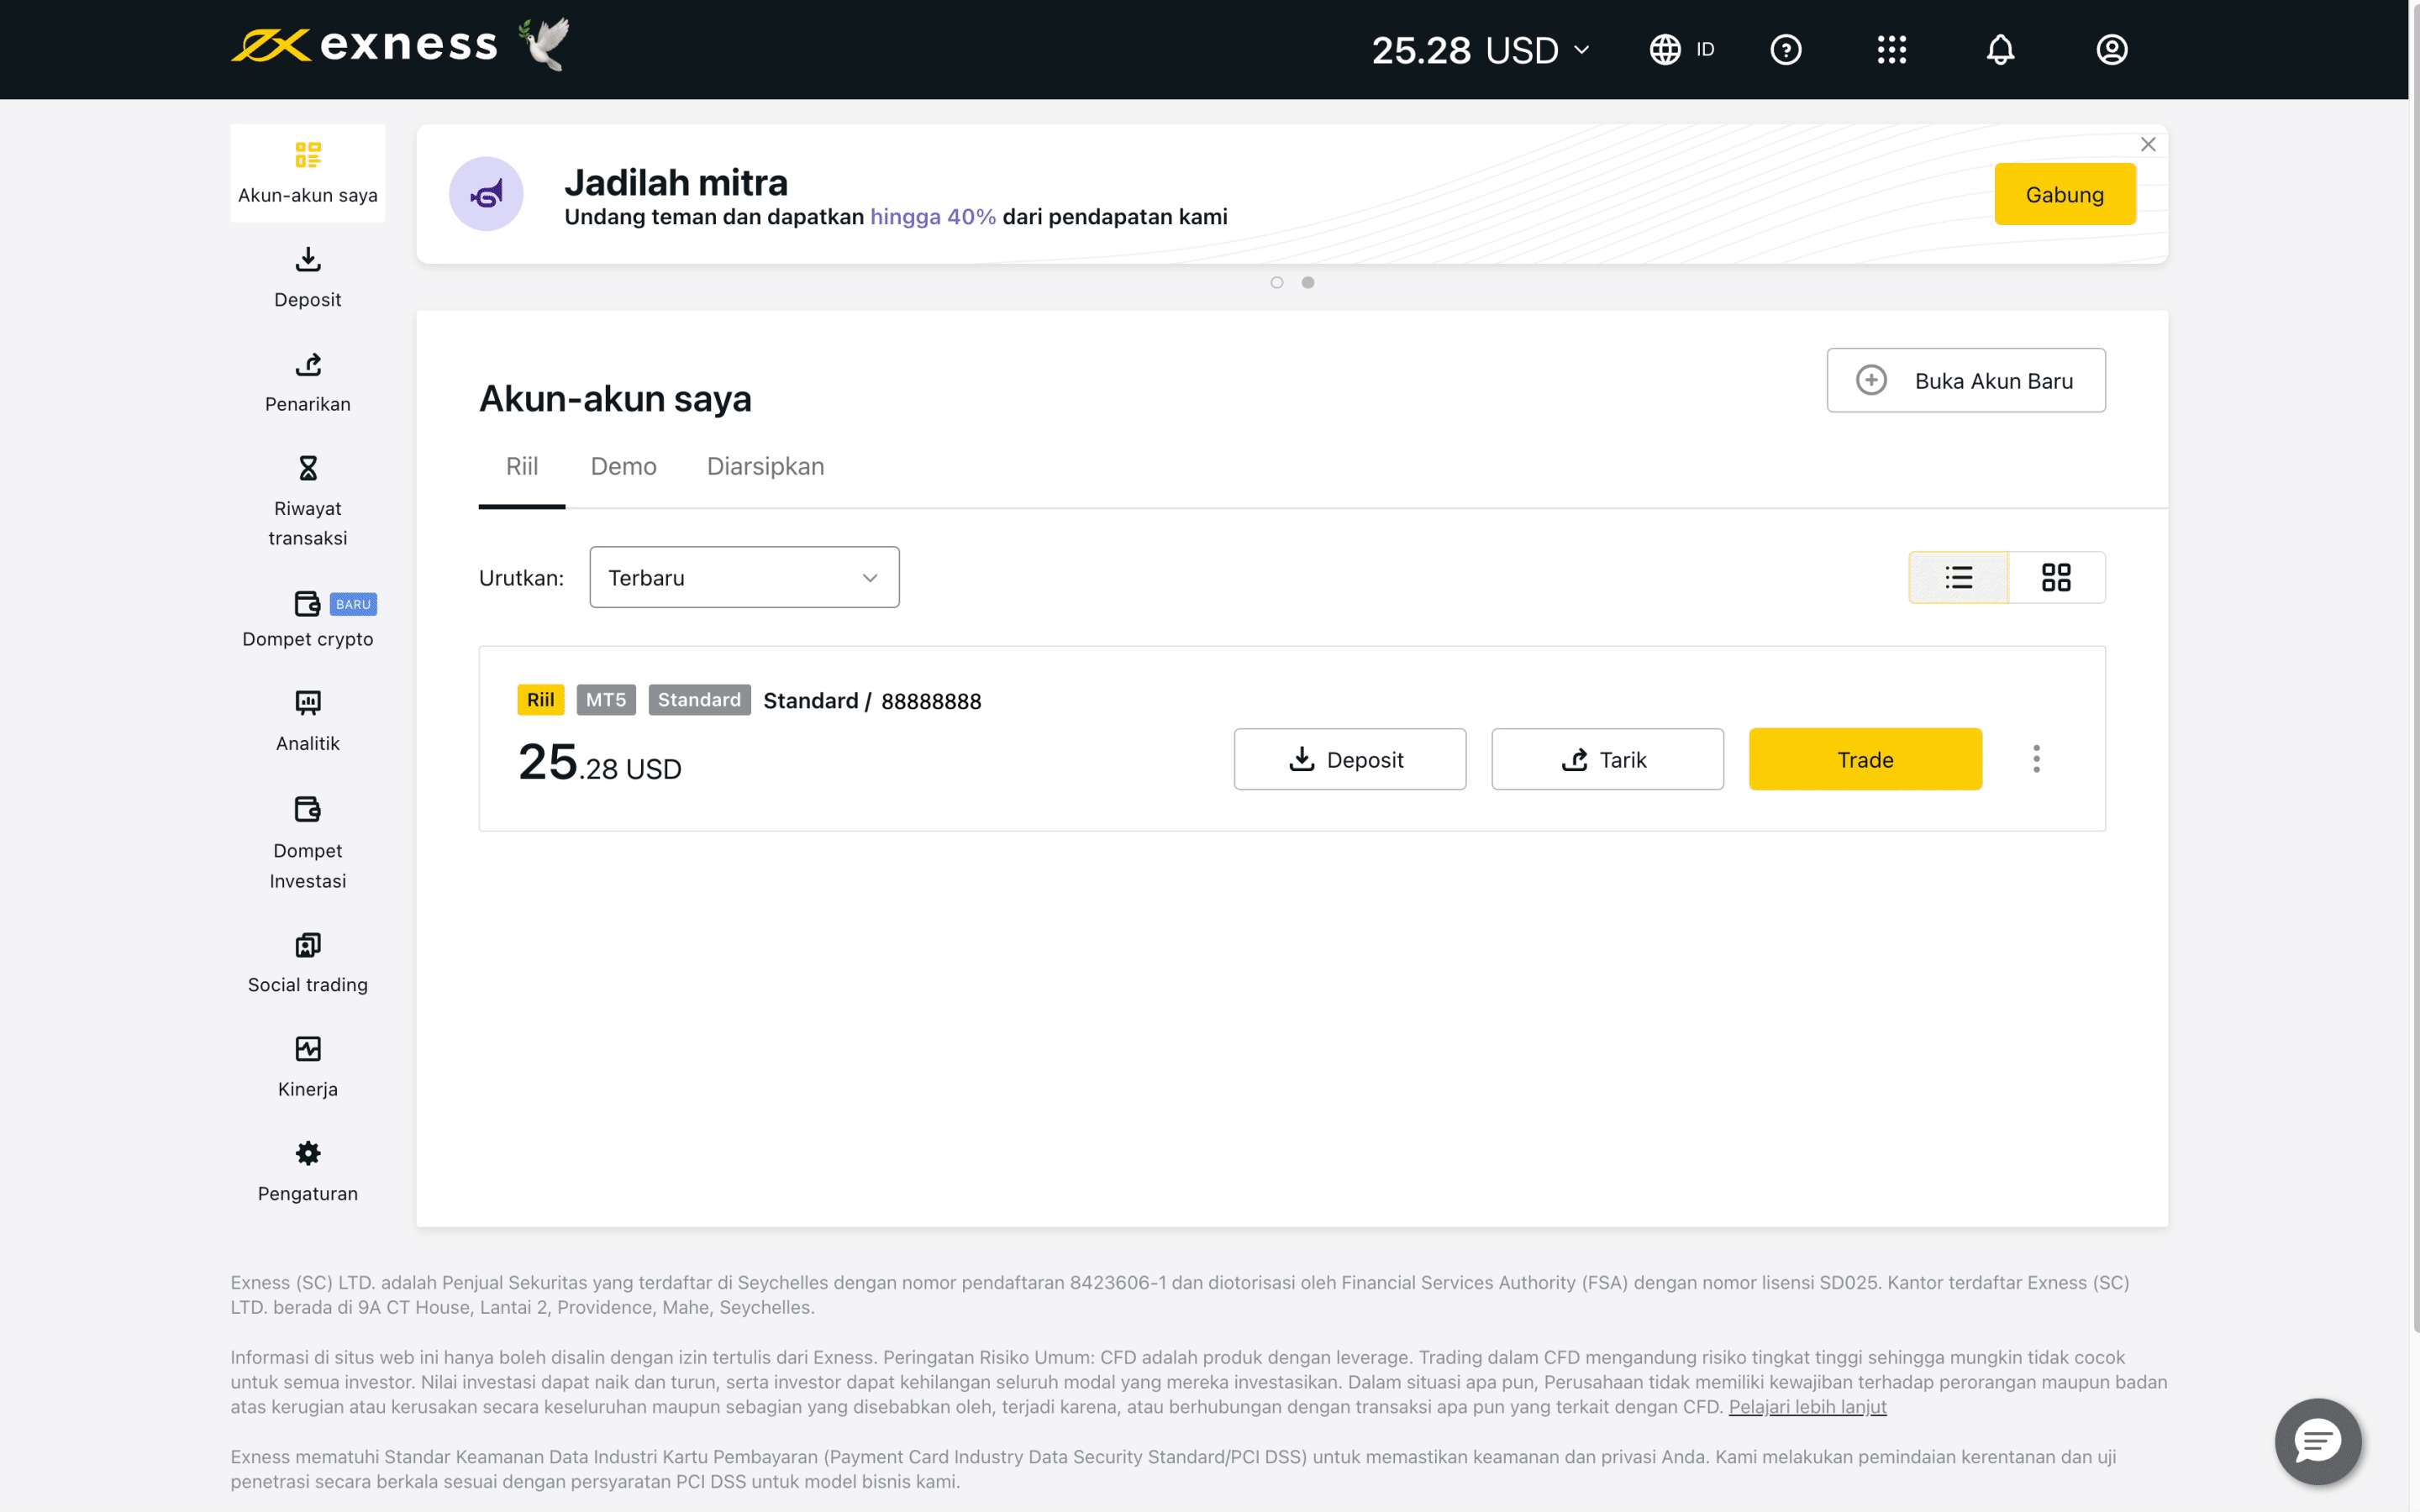The height and width of the screenshot is (1512, 2420).
Task: Open Dompet crypto in the sidebar
Action: click(308, 619)
